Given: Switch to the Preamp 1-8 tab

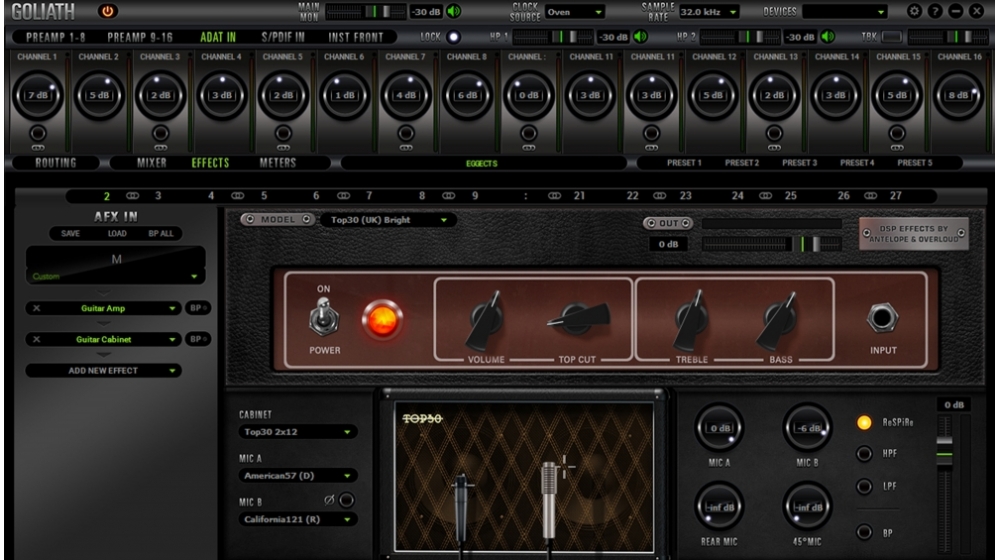Looking at the screenshot, I should pyautogui.click(x=55, y=37).
